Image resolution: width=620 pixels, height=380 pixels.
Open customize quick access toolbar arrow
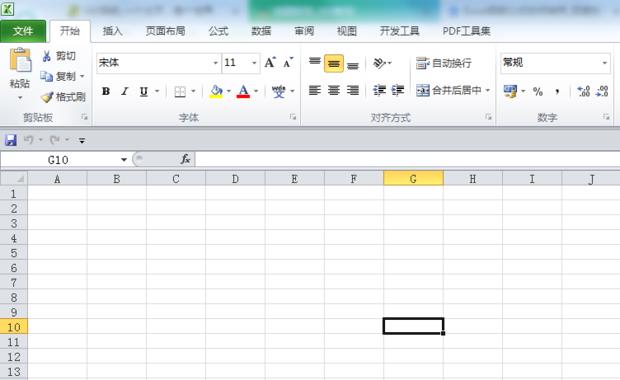click(82, 140)
